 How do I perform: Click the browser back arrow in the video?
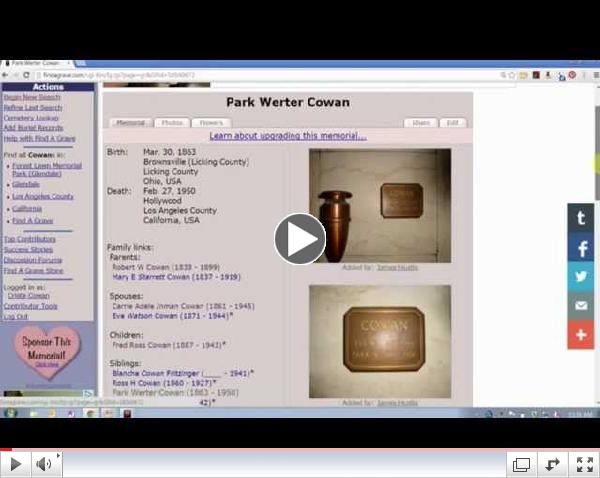pos(5,75)
